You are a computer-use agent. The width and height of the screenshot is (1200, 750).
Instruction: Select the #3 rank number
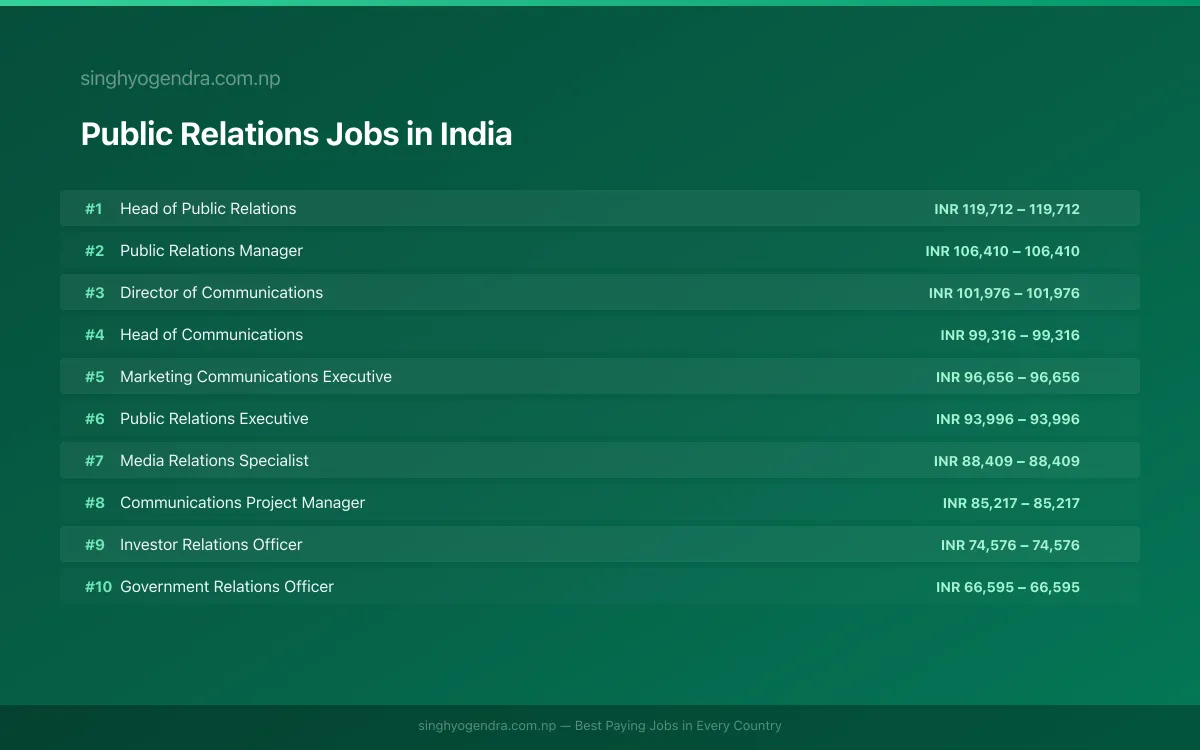94,293
